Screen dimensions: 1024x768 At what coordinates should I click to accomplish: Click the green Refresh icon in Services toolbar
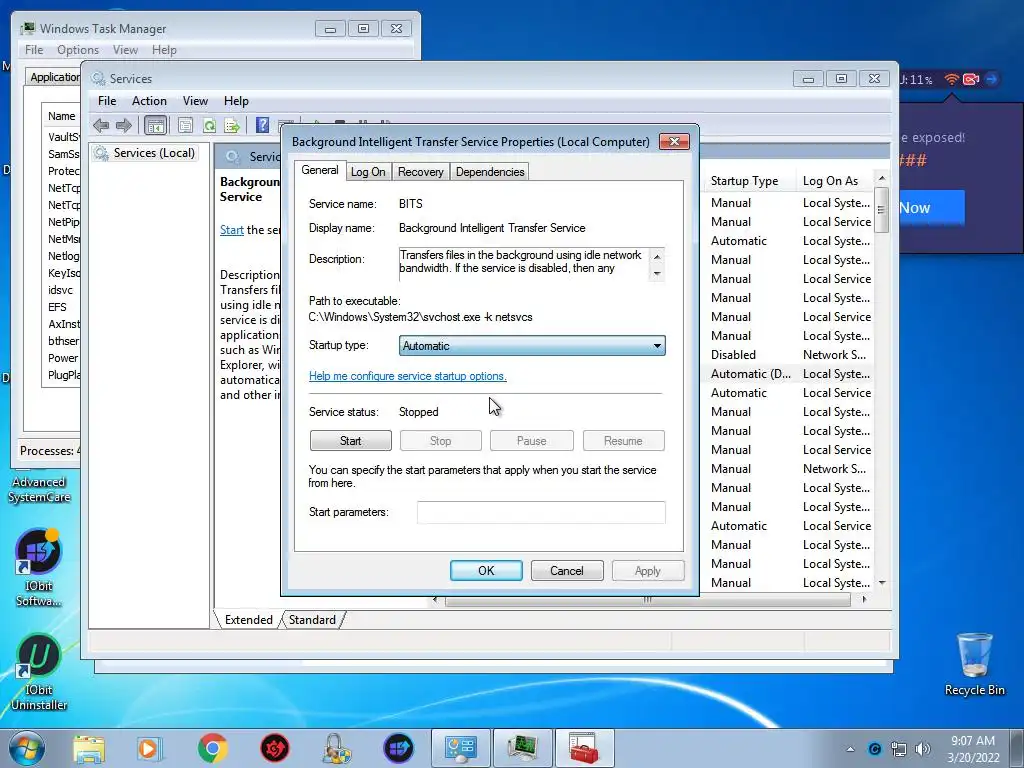pos(209,125)
